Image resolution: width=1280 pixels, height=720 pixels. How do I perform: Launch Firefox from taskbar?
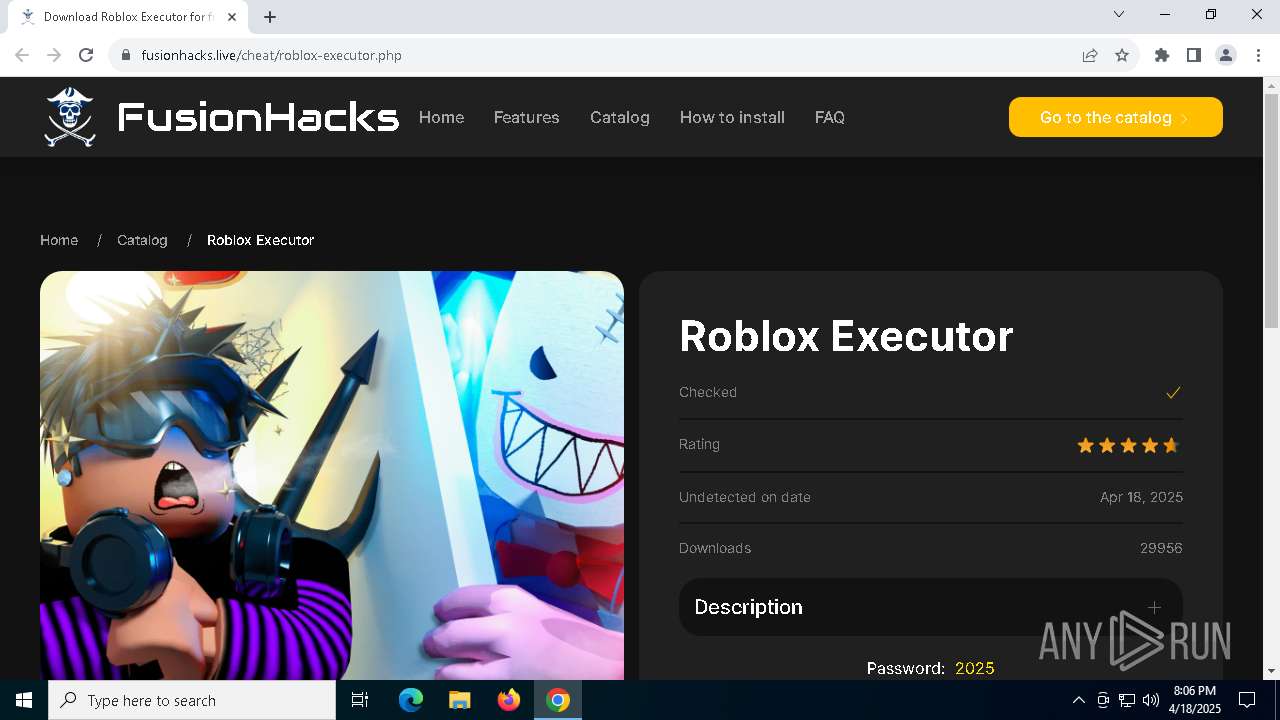coord(509,700)
